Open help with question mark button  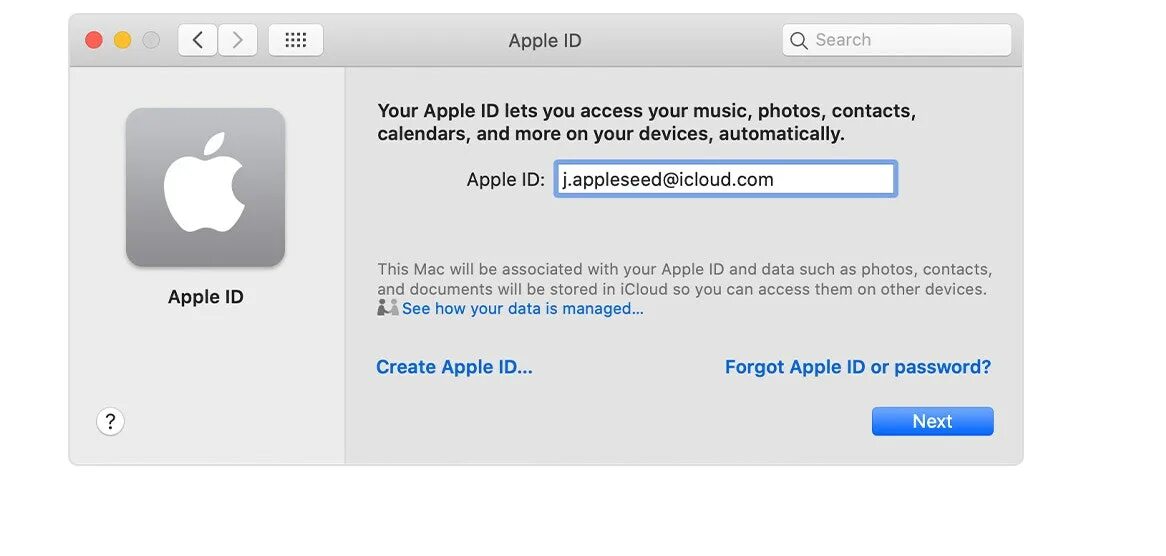pos(110,422)
